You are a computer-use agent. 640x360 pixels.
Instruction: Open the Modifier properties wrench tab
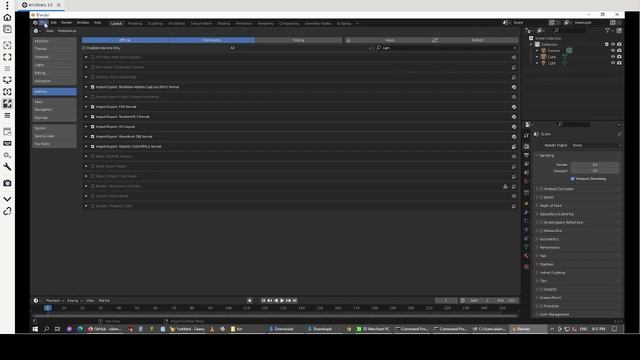point(527,213)
